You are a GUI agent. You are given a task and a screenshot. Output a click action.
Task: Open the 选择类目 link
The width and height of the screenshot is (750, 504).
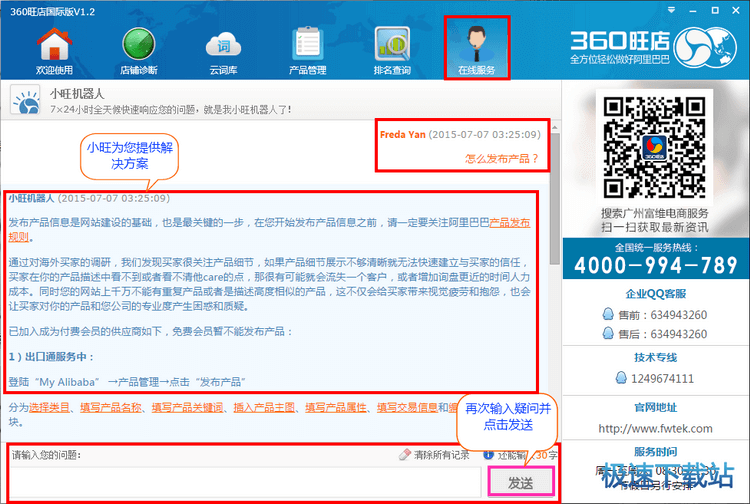click(49, 407)
